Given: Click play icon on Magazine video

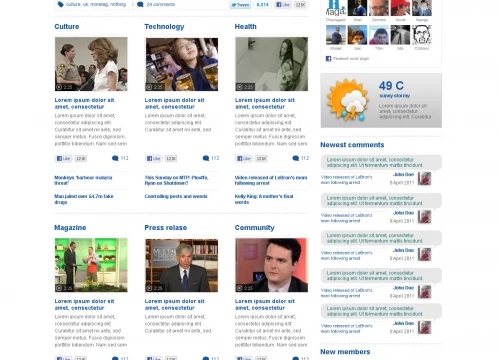Looking at the screenshot, I should coord(59,288).
